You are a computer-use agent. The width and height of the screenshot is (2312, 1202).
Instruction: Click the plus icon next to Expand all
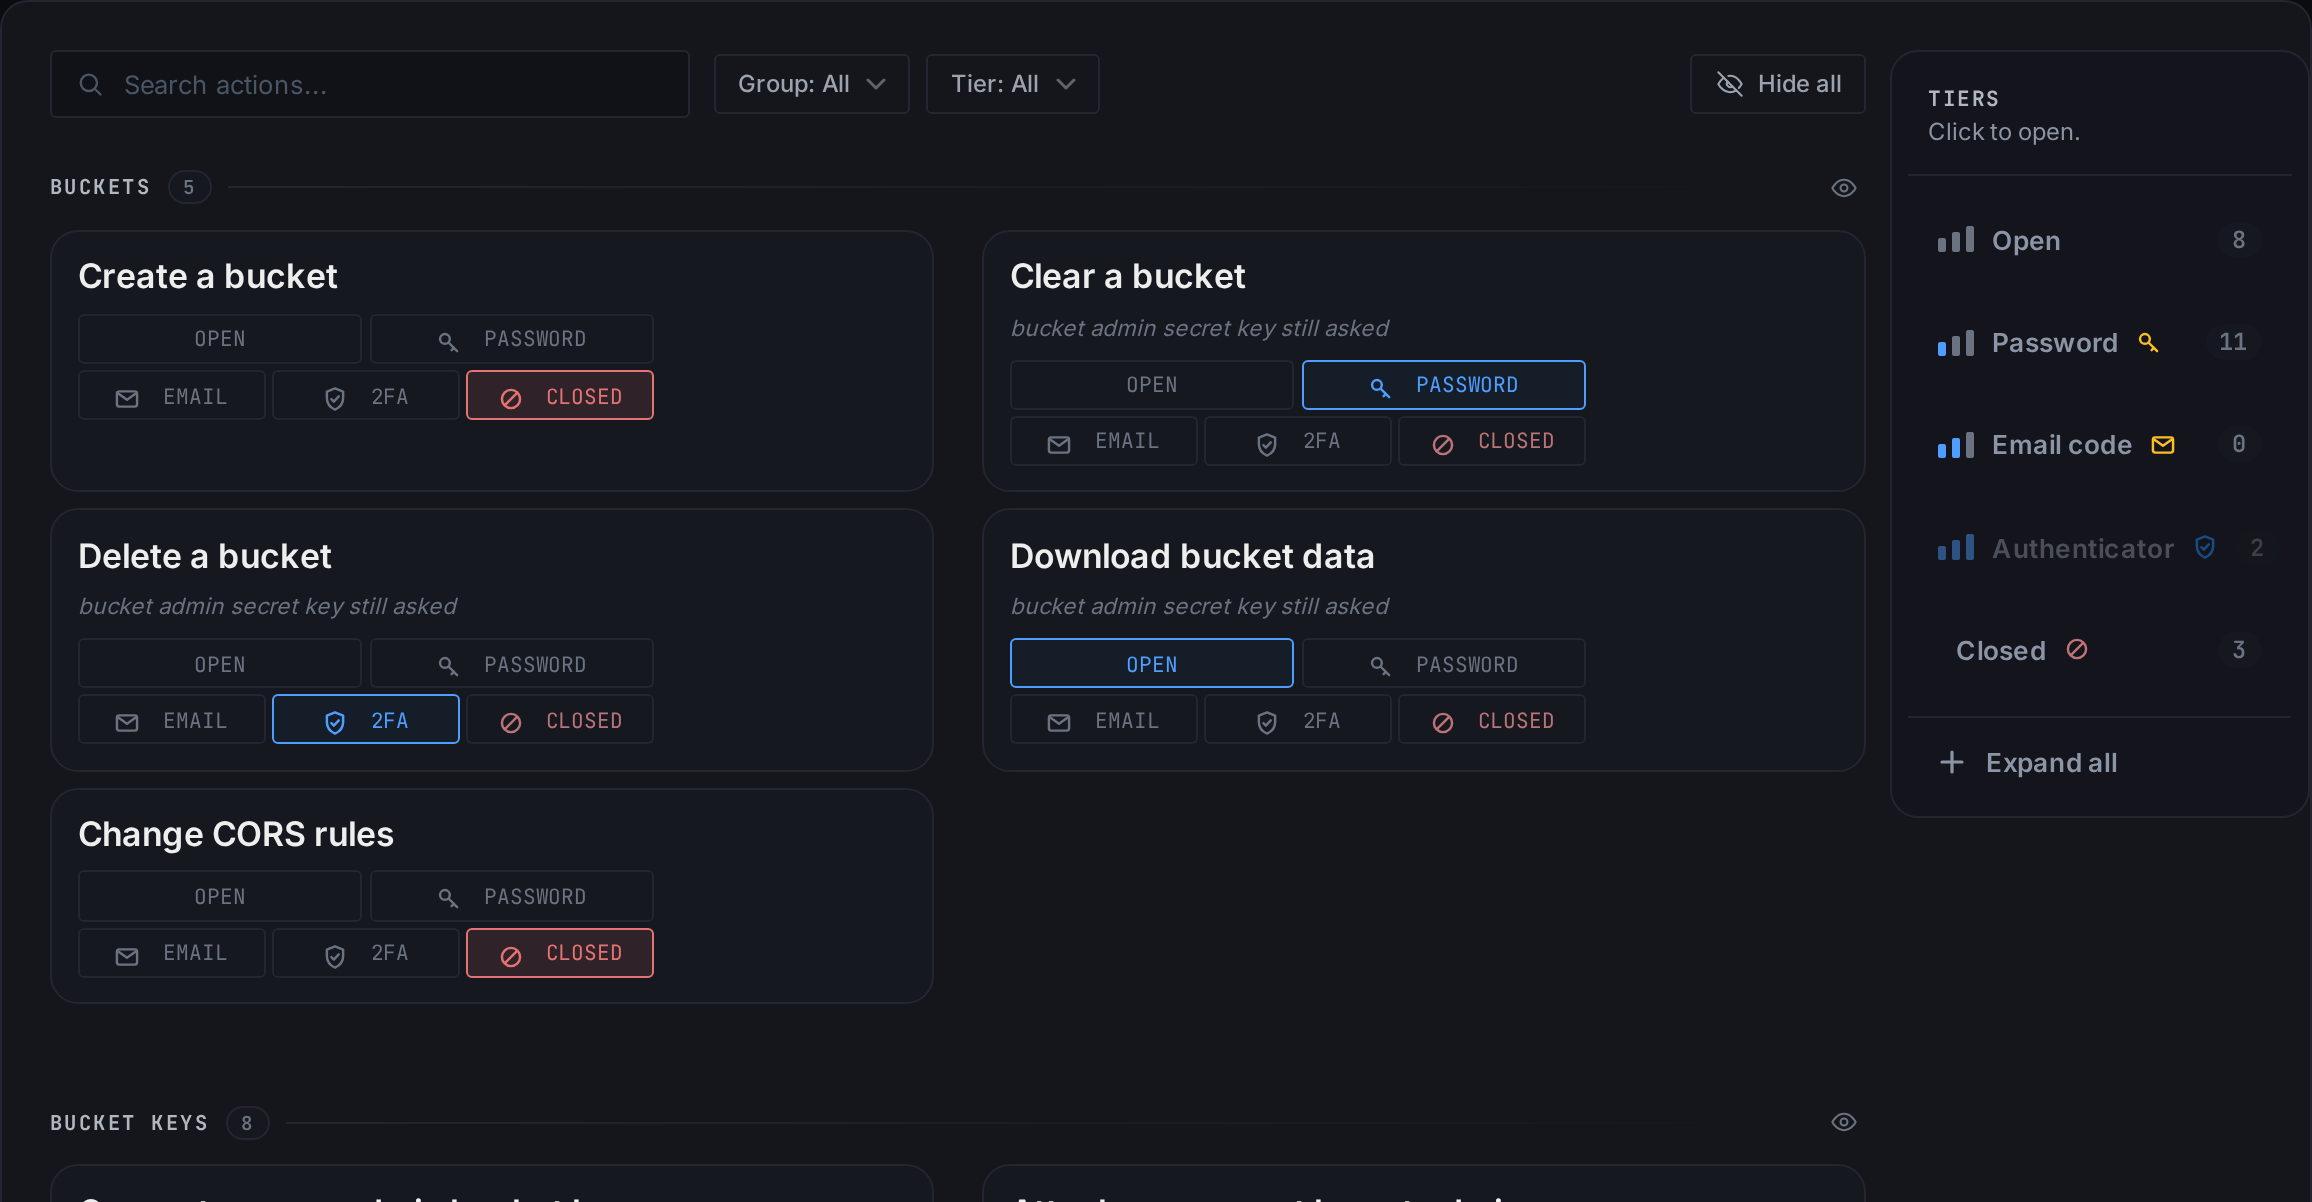[1952, 762]
